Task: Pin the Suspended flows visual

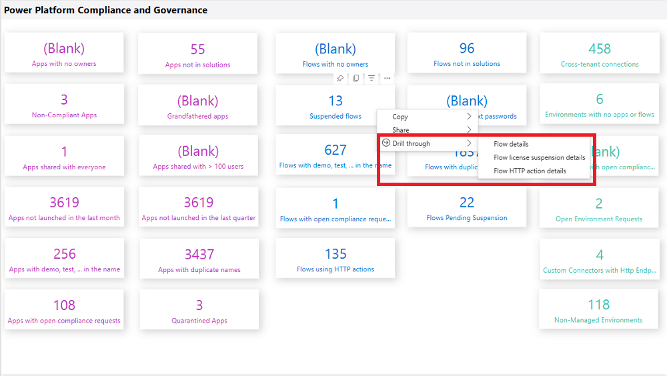Action: pos(340,78)
